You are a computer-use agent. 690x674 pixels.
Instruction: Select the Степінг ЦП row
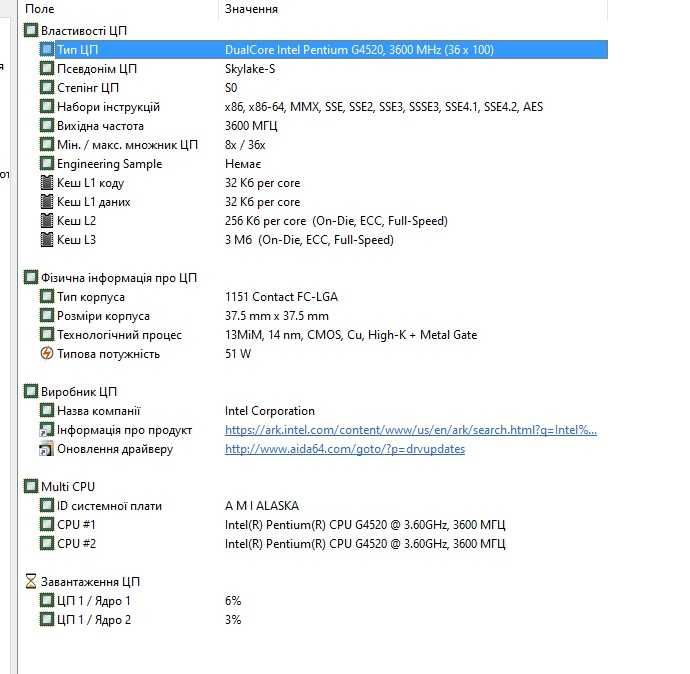coord(323,88)
